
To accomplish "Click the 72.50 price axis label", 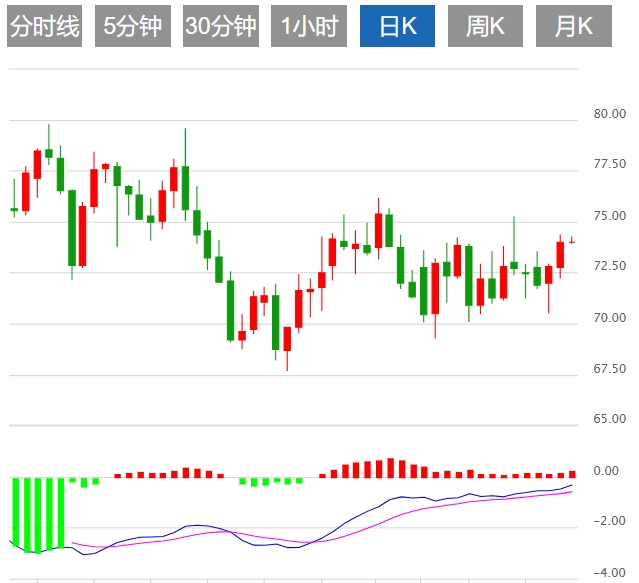I will [610, 267].
